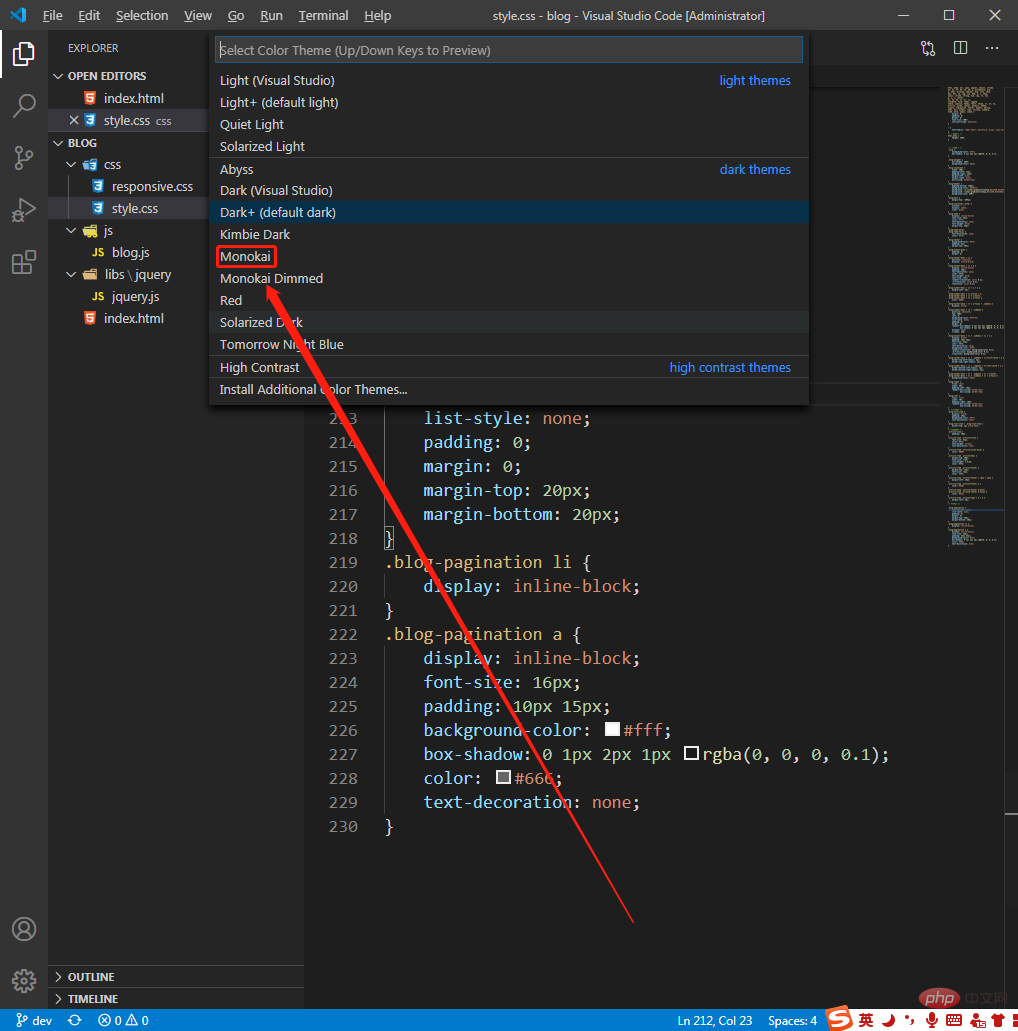Open responsive.css in the css folder
This screenshot has width=1018, height=1031.
[x=152, y=187]
